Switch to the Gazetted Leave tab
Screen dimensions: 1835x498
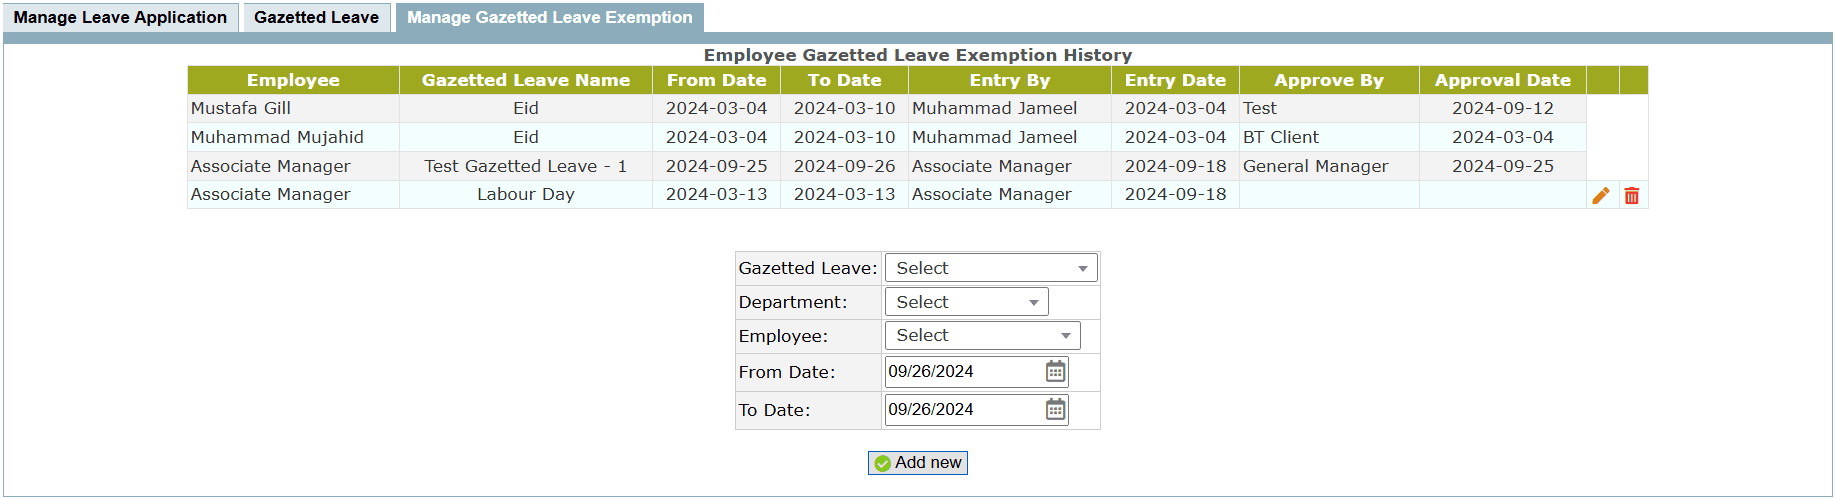316,17
